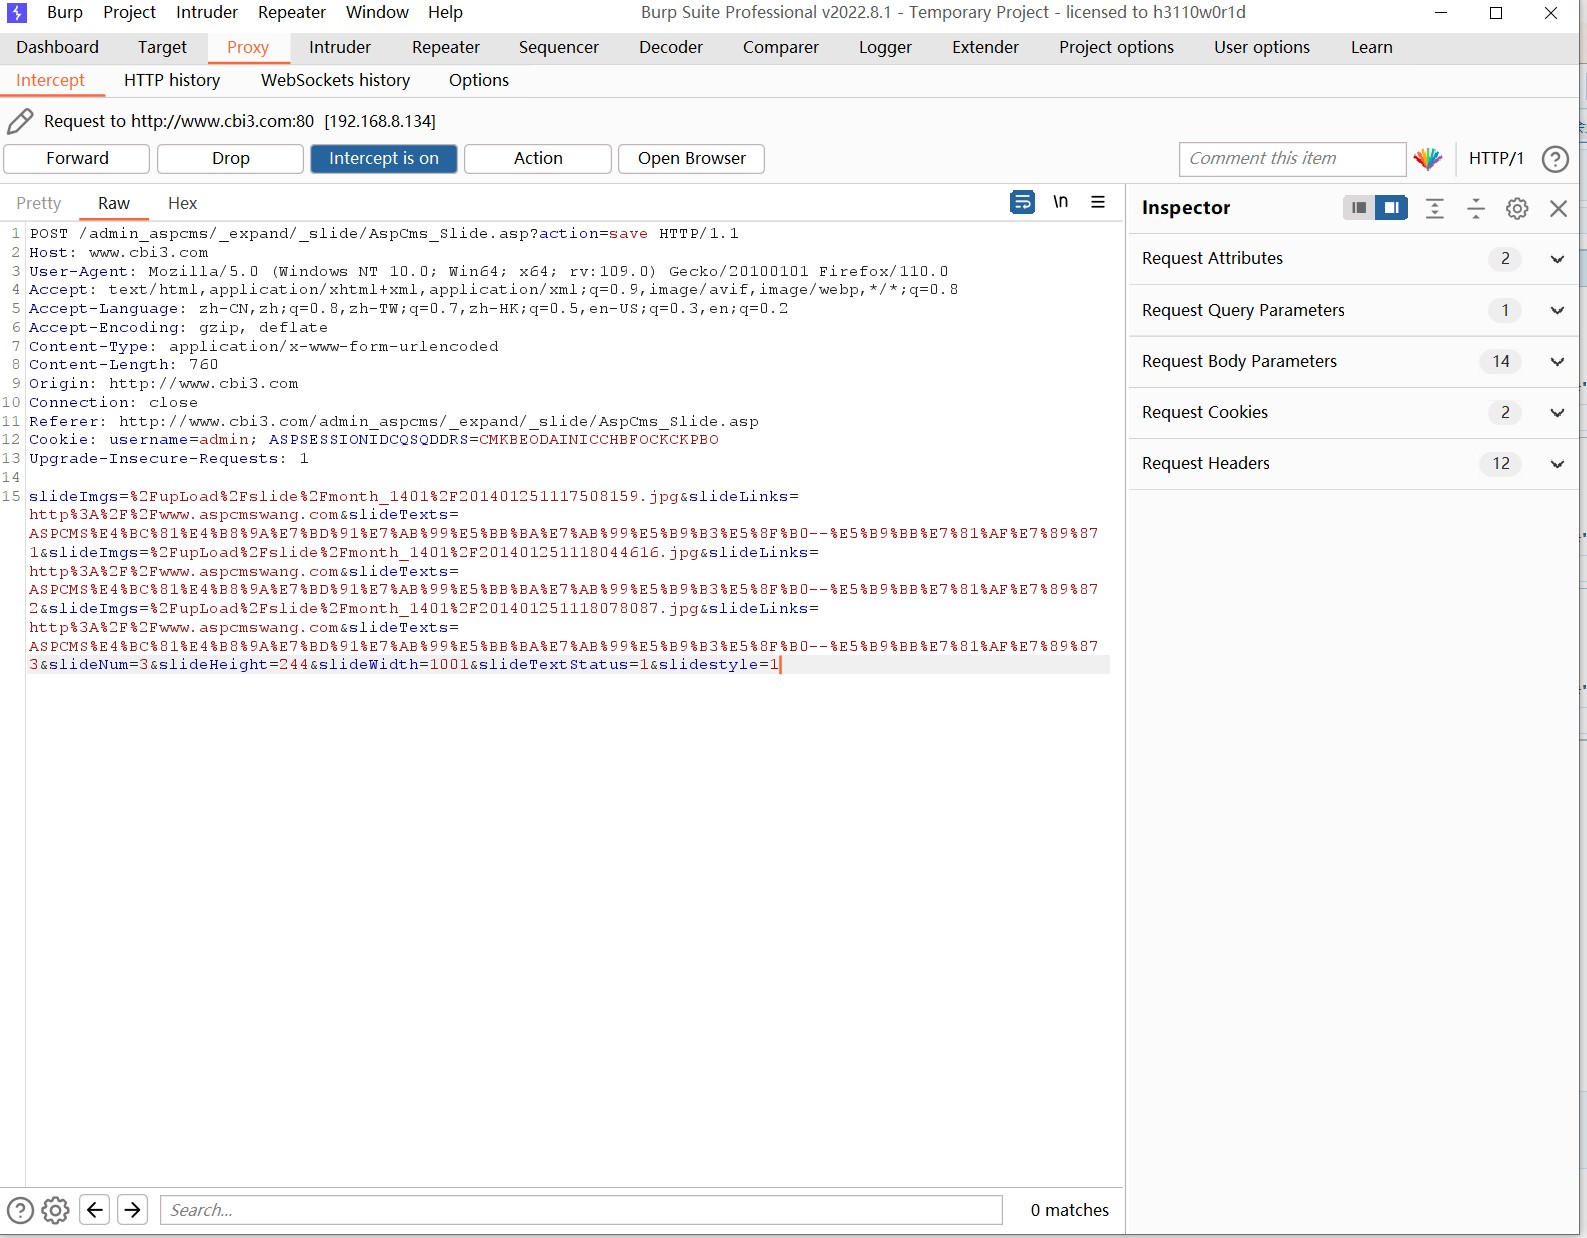This screenshot has height=1238, width=1587.
Task: Click the help question mark near HTTP/1
Action: (x=1555, y=159)
